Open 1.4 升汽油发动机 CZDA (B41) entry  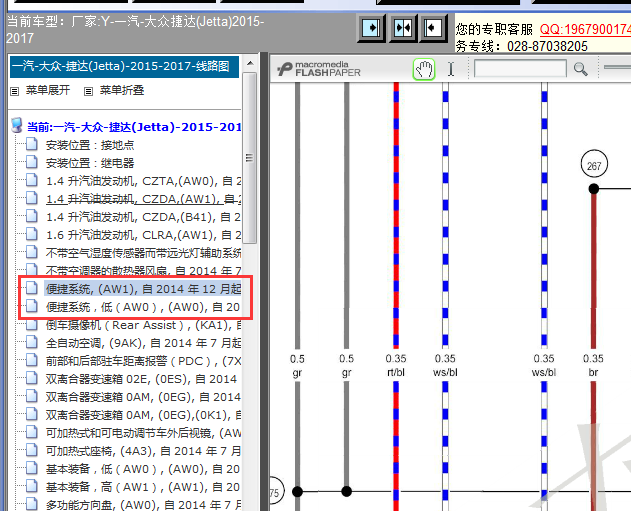[x=143, y=217]
